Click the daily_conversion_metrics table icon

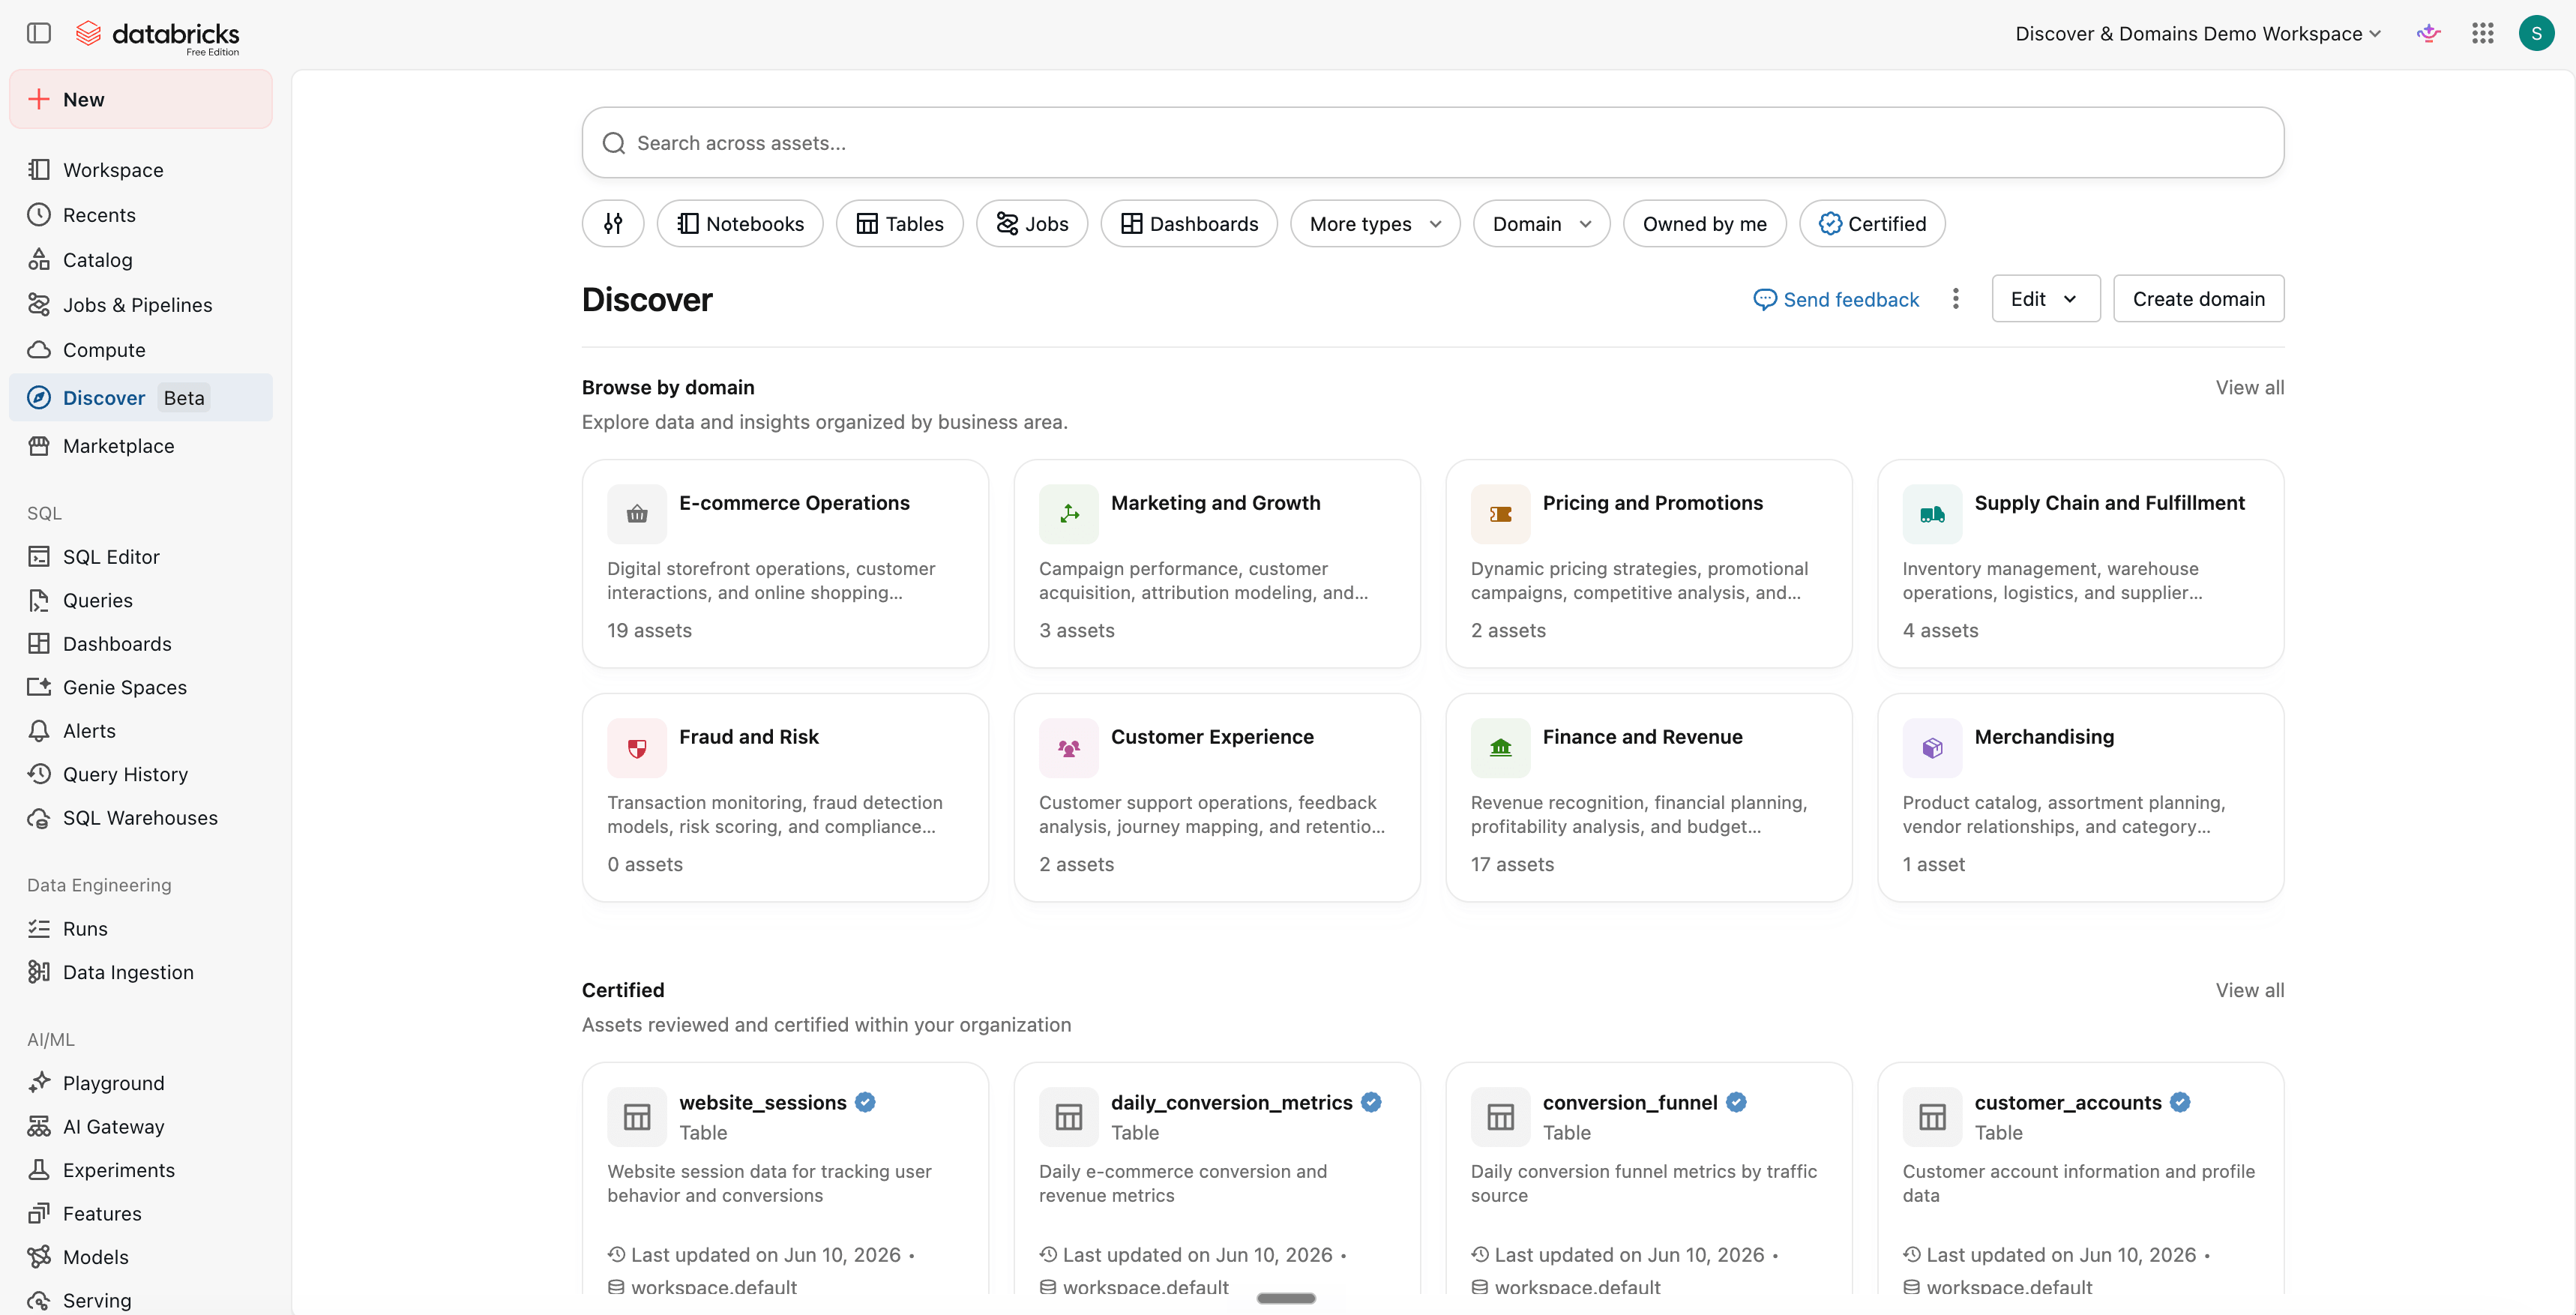click(1069, 1117)
